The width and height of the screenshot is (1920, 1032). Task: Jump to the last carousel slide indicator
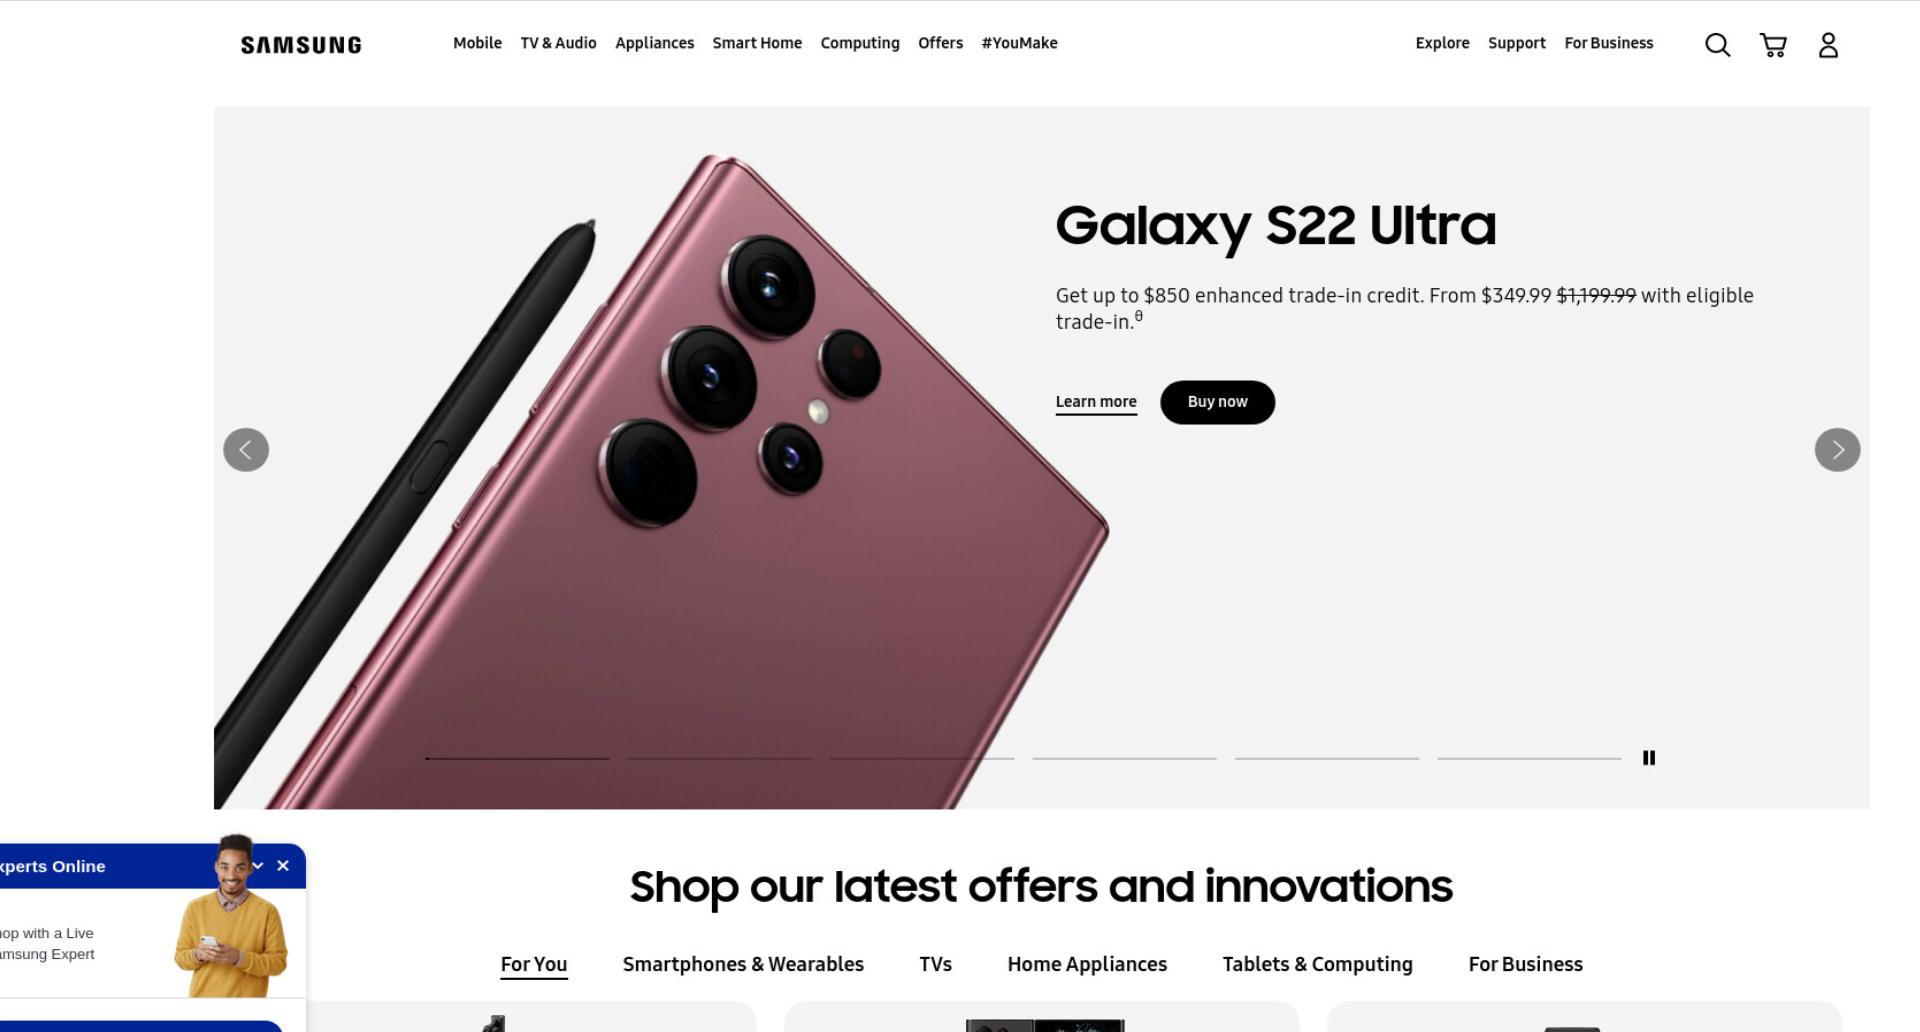[1529, 759]
